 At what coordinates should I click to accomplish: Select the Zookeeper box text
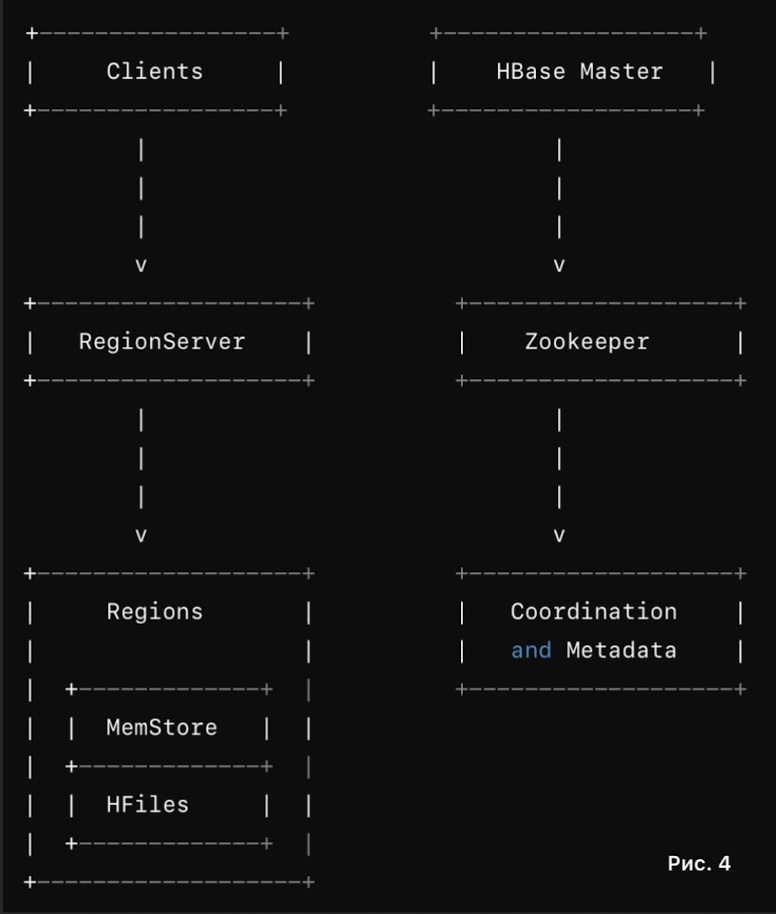[586, 341]
